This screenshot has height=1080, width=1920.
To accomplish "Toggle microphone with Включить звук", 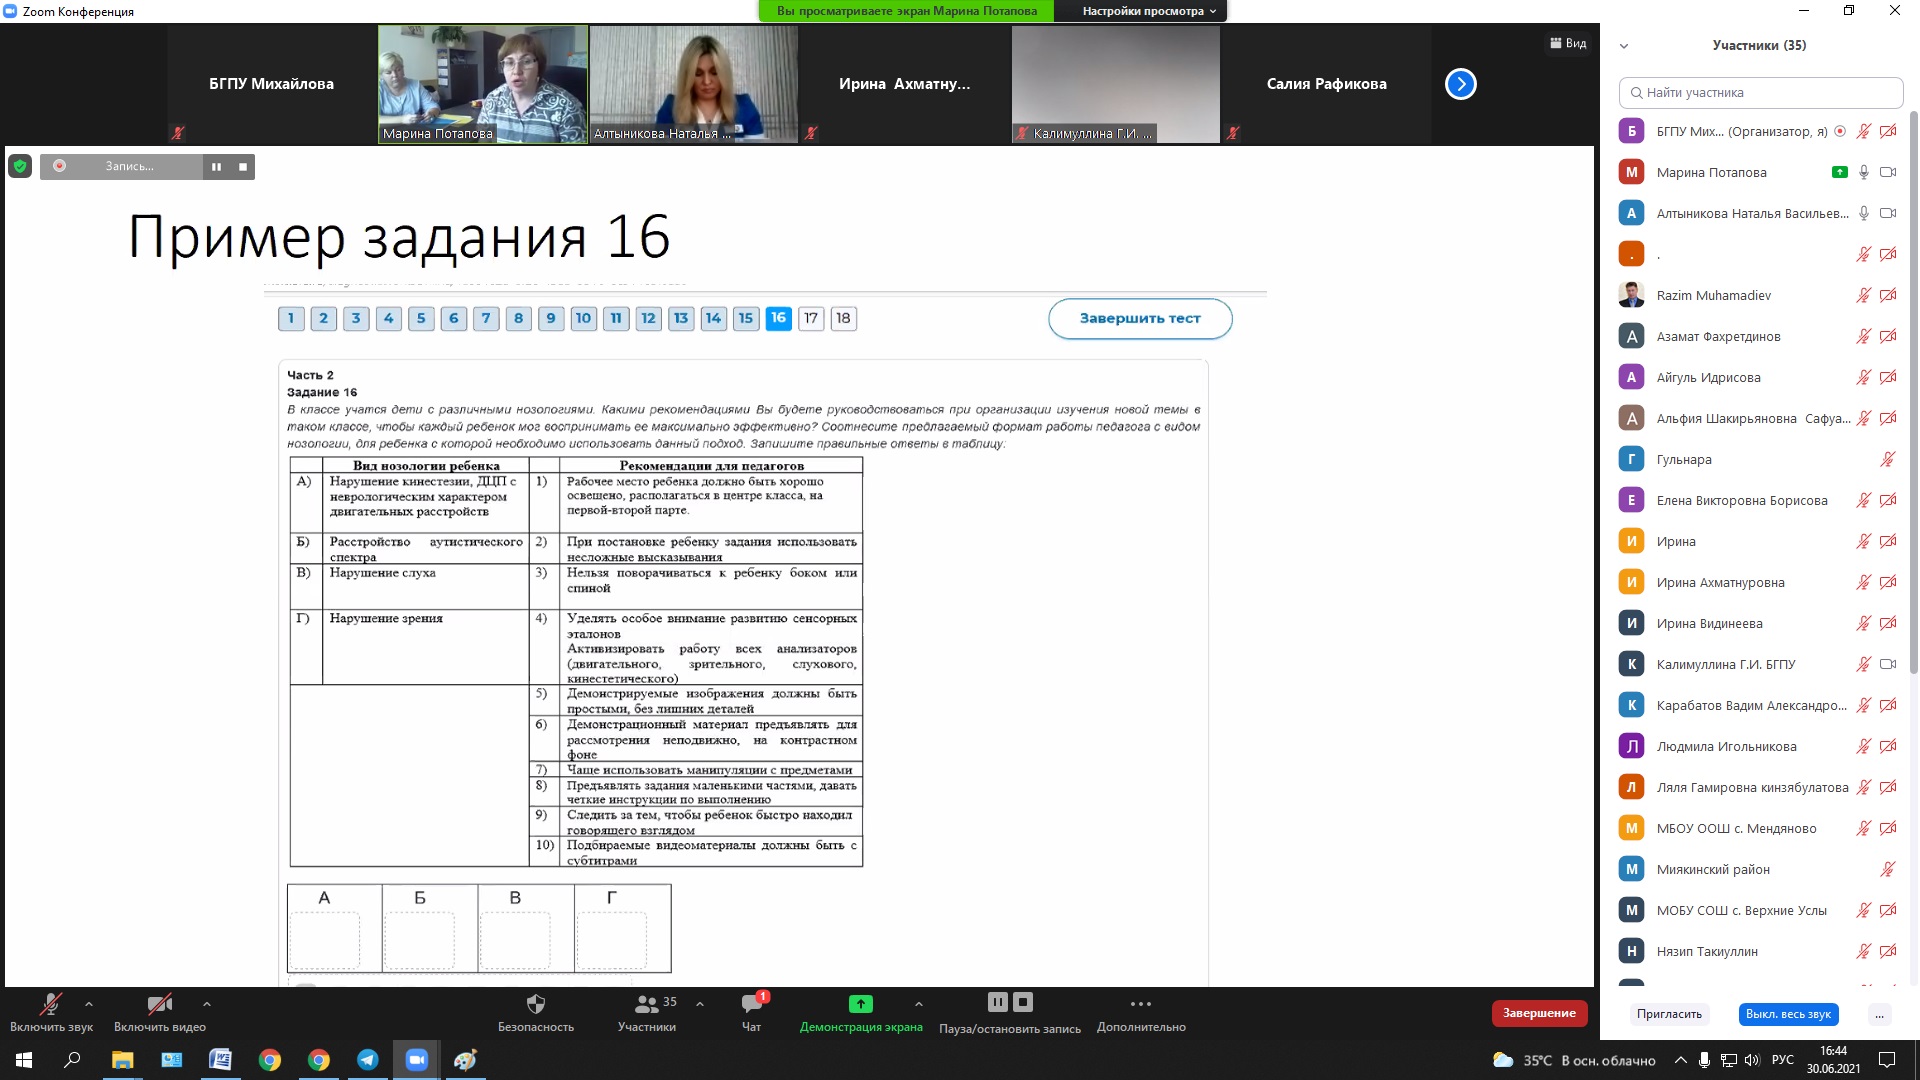I will [x=50, y=1004].
